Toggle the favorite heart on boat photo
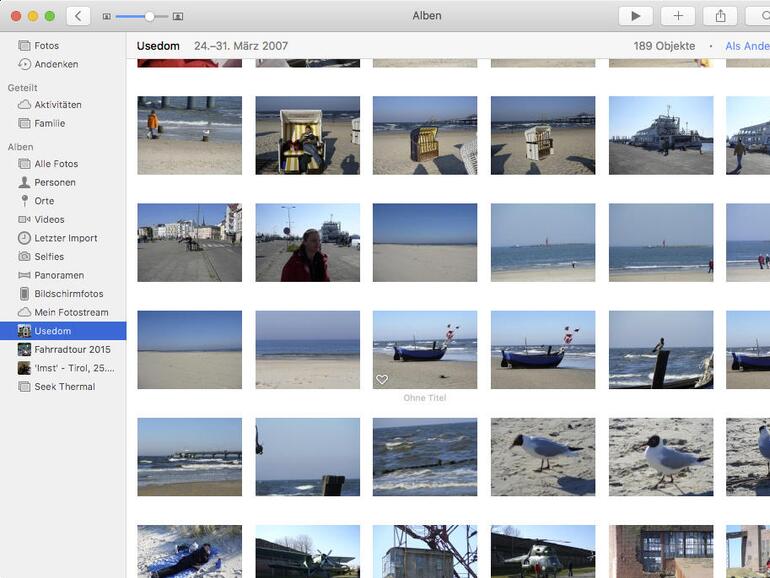The width and height of the screenshot is (770, 578). click(x=381, y=380)
